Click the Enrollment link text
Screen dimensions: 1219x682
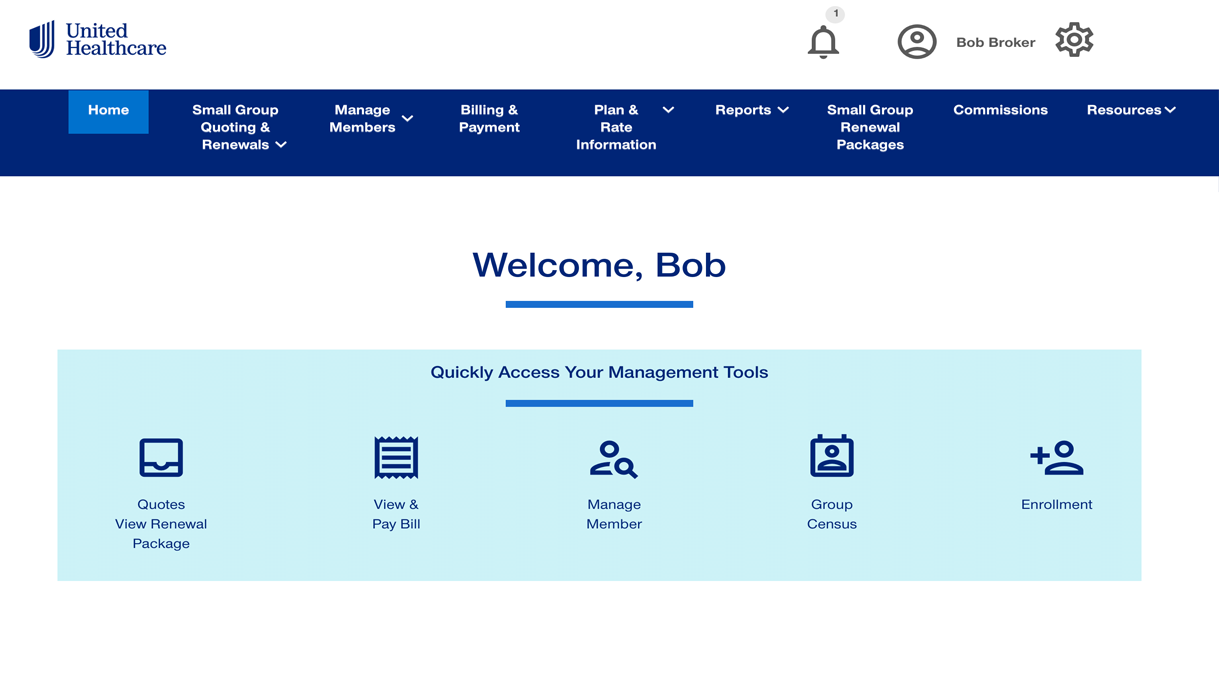tap(1056, 504)
